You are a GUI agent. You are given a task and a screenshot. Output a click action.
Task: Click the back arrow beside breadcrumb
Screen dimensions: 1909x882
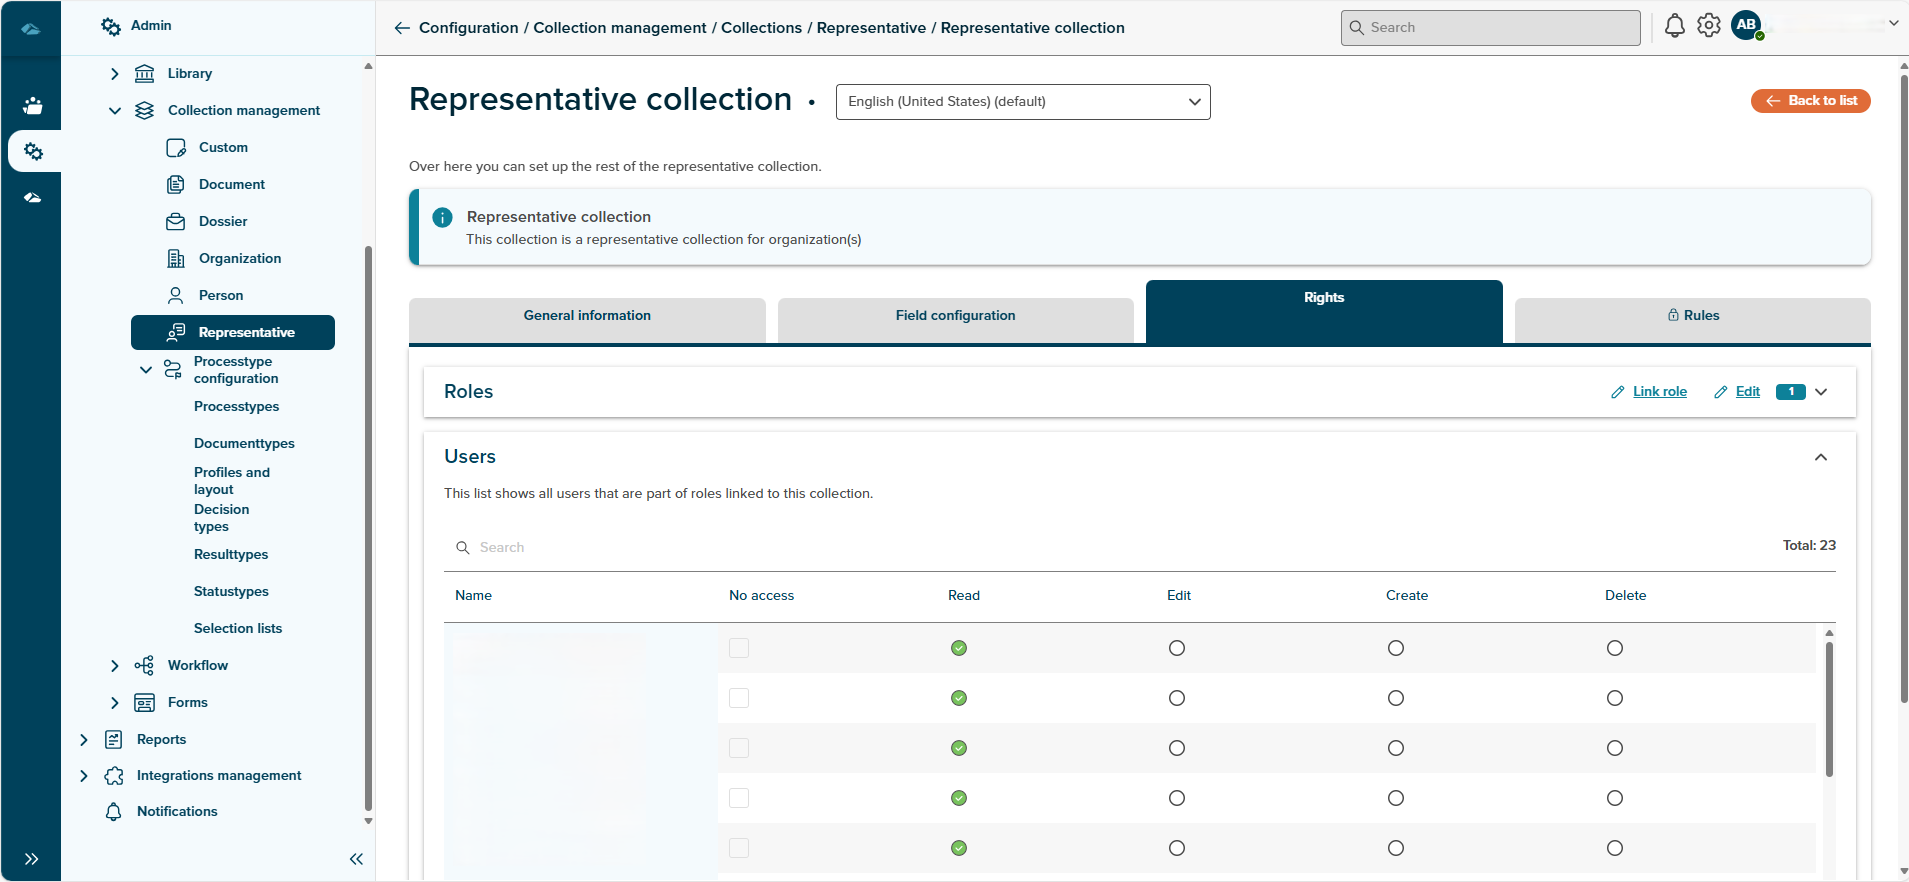point(402,28)
